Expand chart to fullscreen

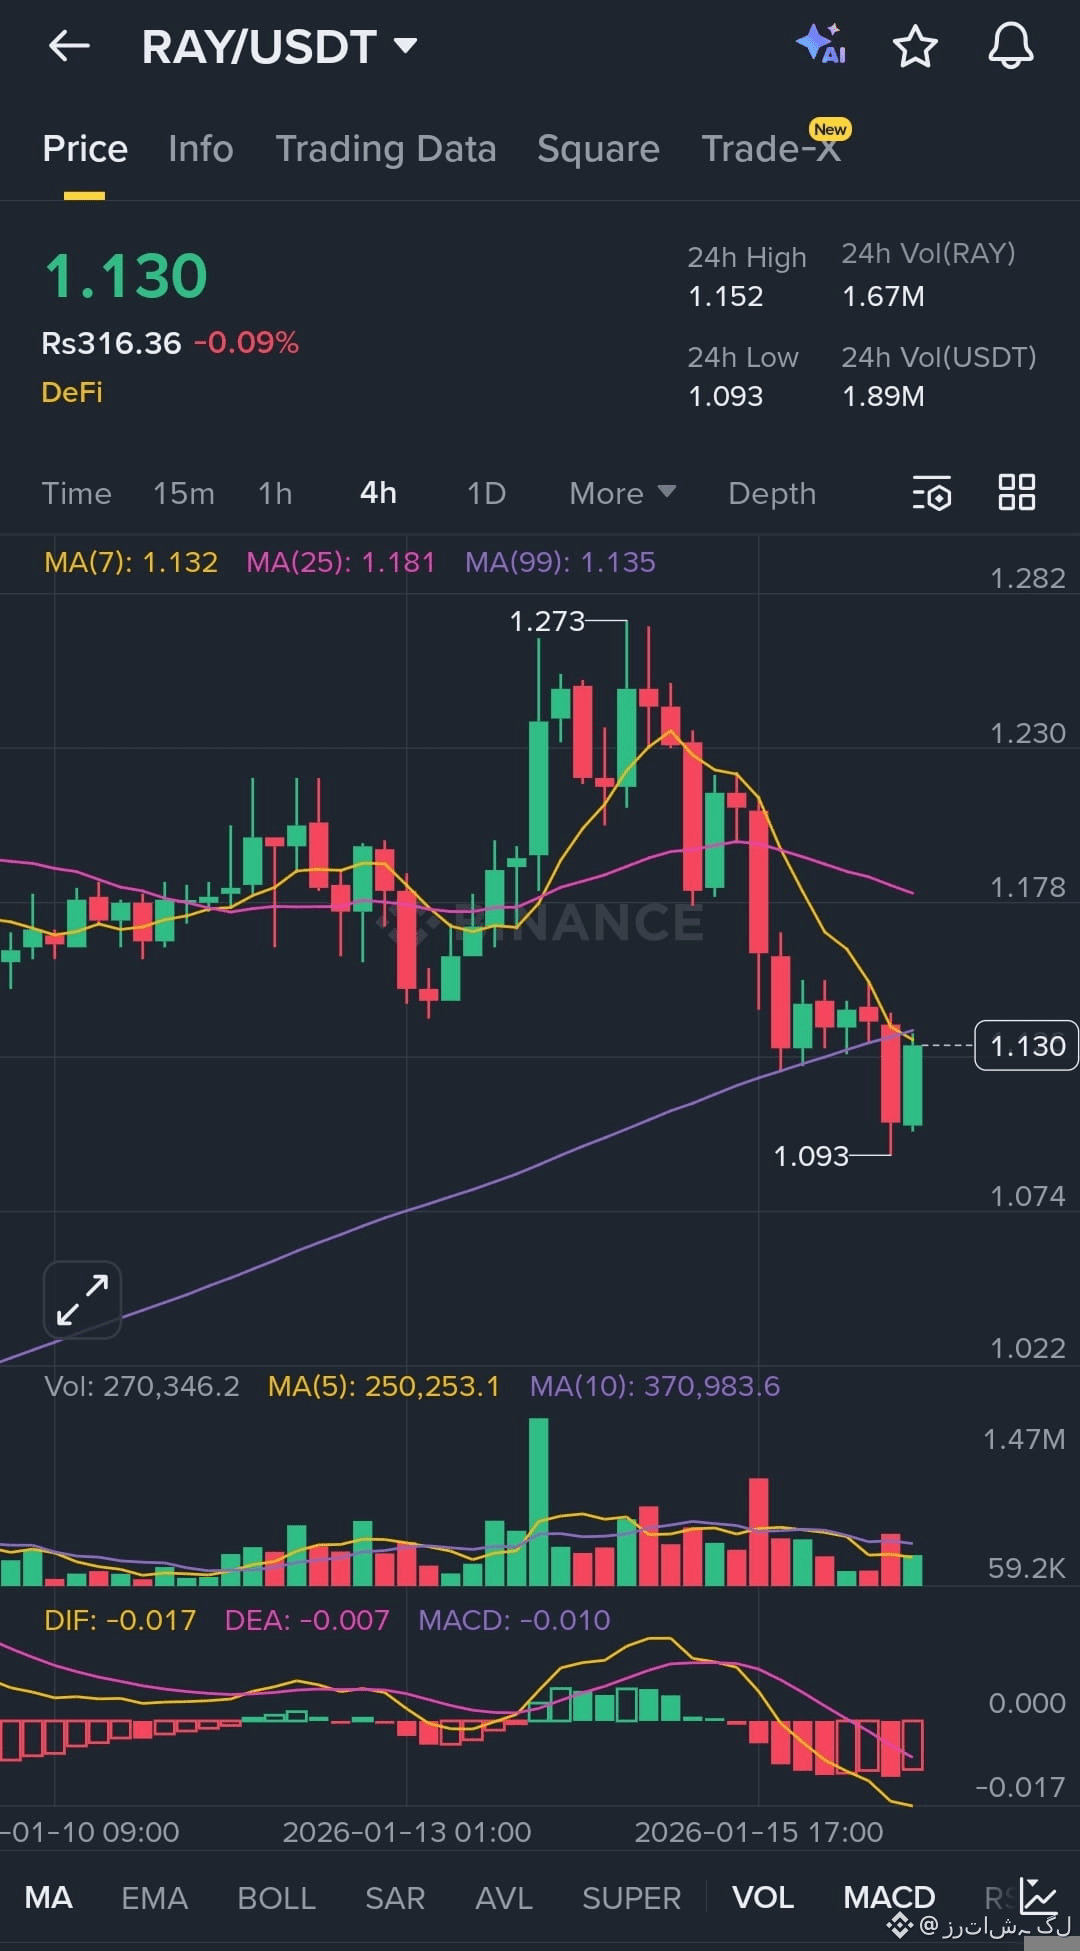click(81, 1299)
